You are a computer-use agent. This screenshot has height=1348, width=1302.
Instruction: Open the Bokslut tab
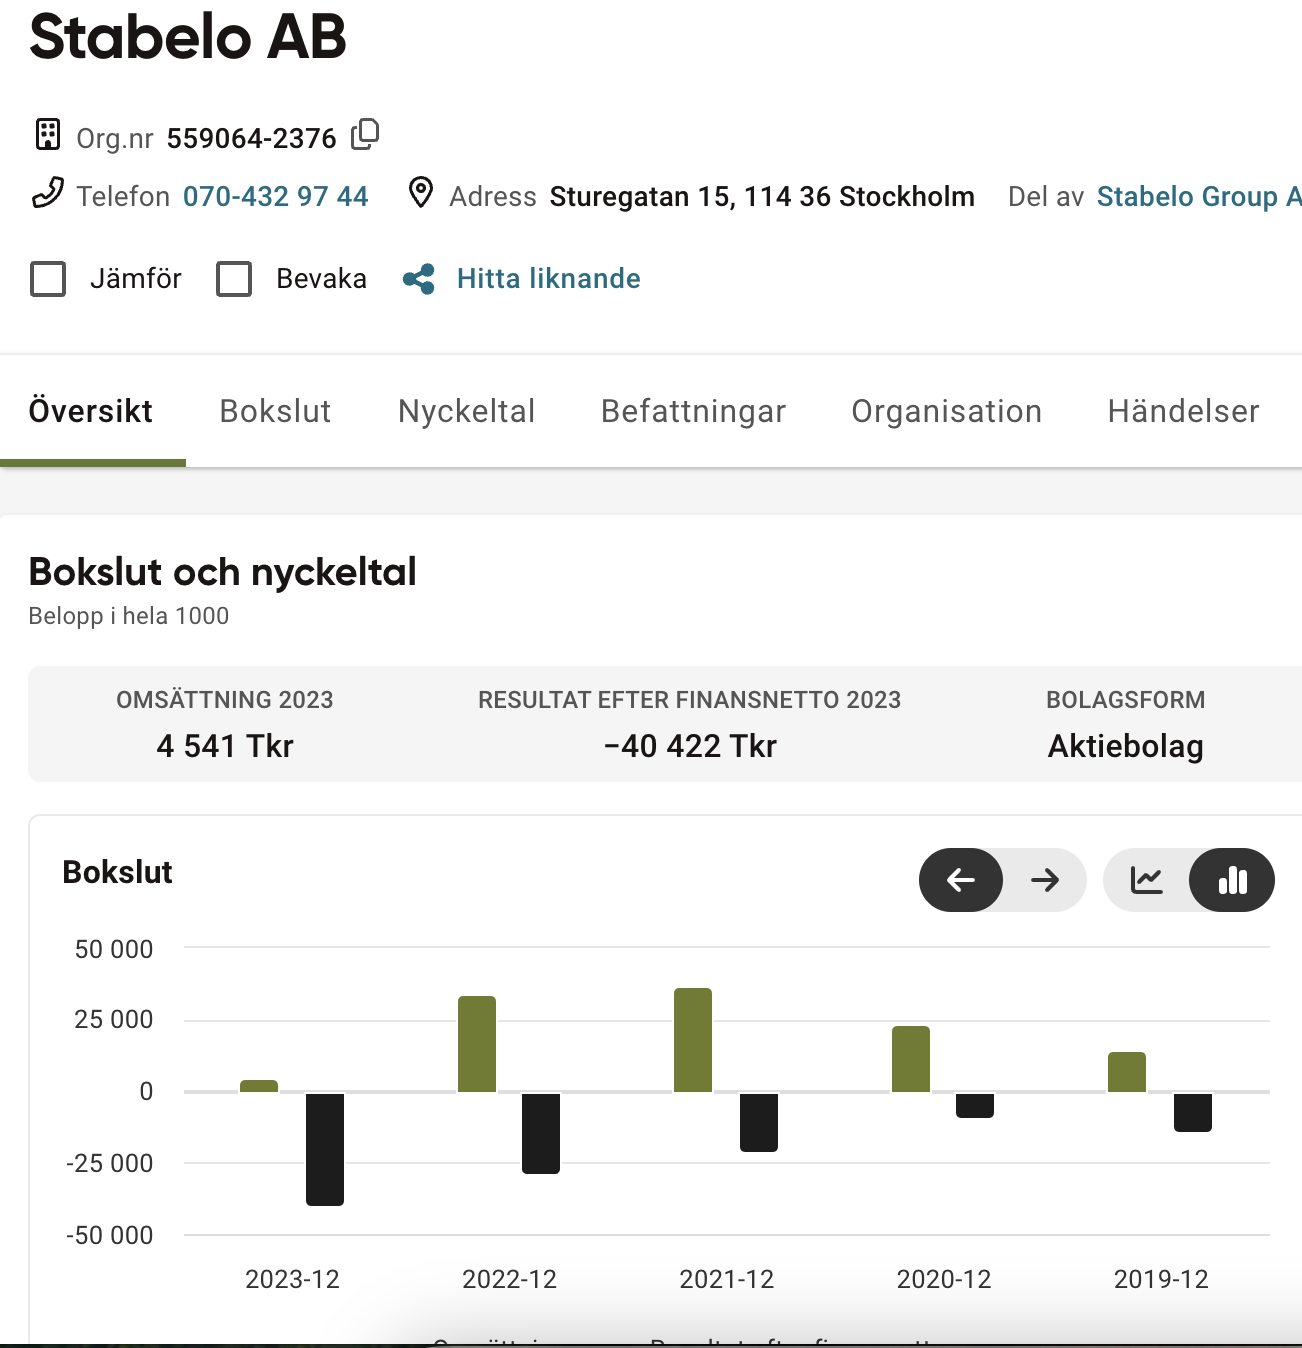pyautogui.click(x=275, y=411)
